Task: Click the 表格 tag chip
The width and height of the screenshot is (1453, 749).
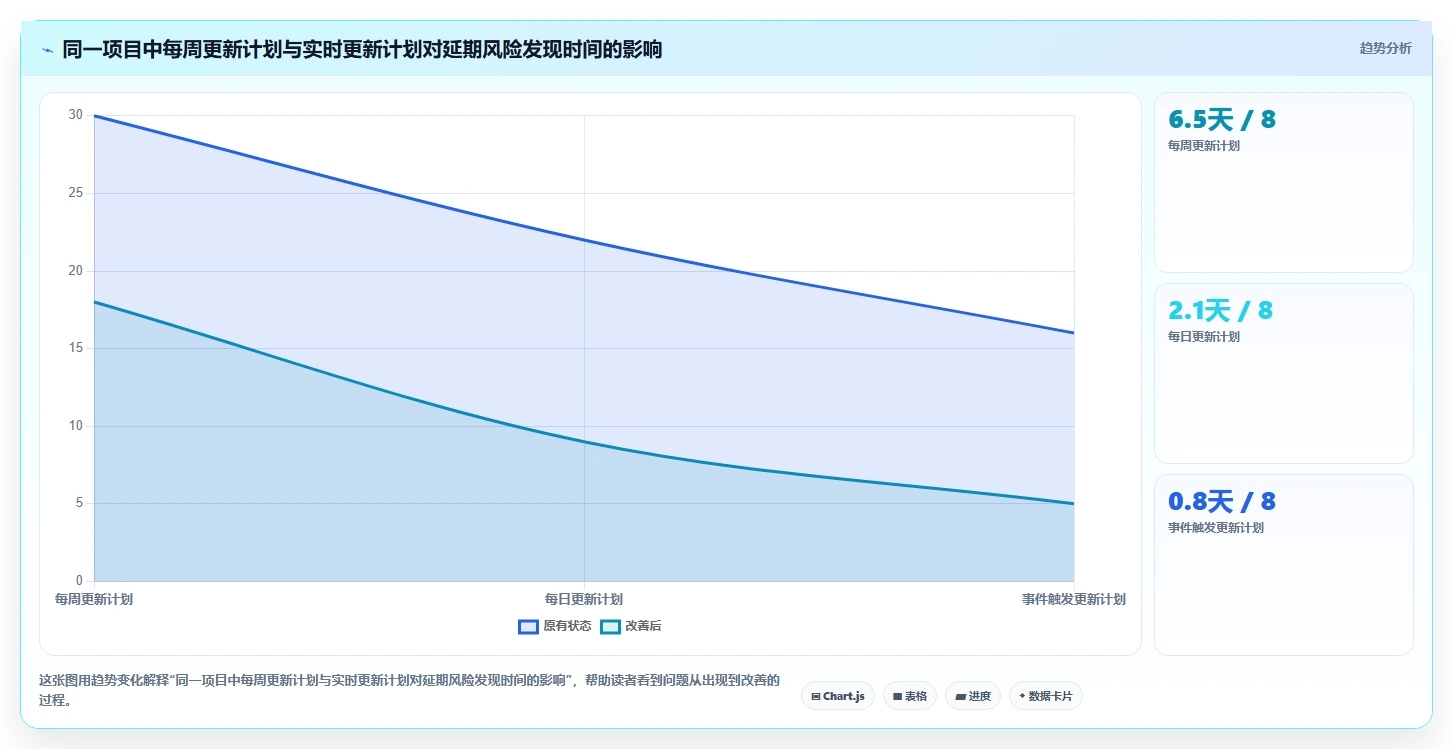Action: point(910,696)
